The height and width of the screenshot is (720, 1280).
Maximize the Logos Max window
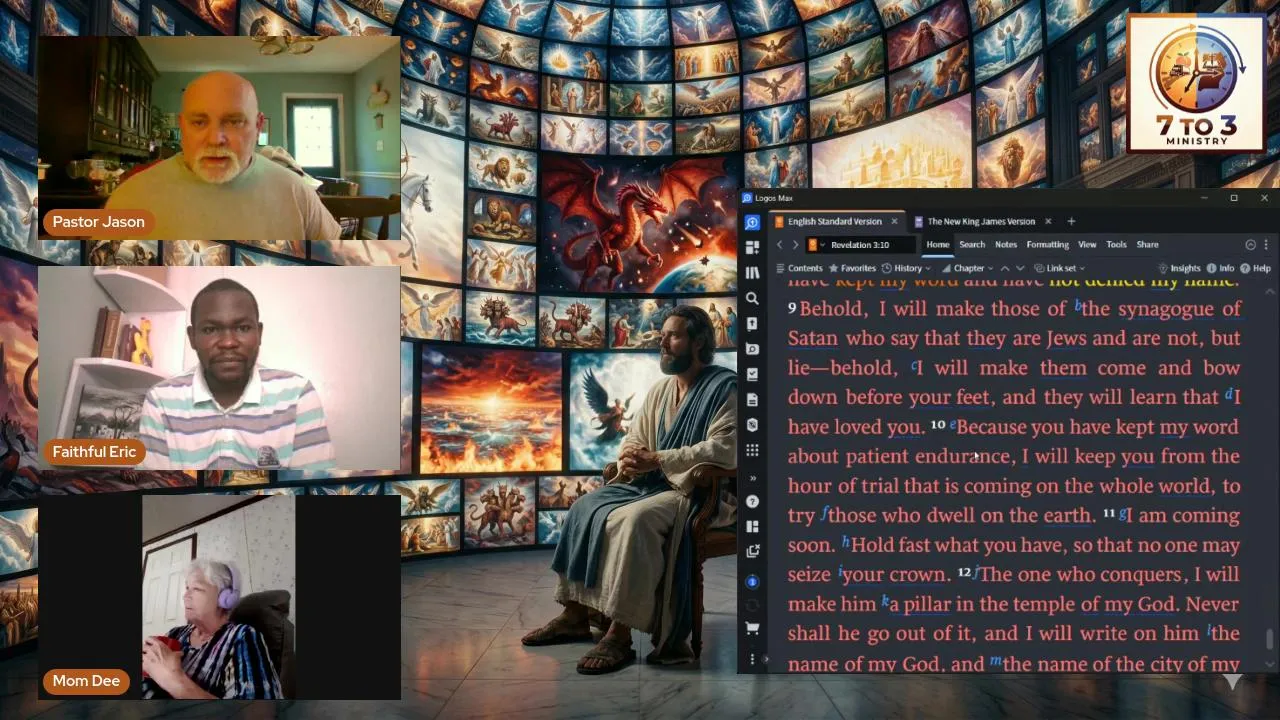tap(1234, 198)
